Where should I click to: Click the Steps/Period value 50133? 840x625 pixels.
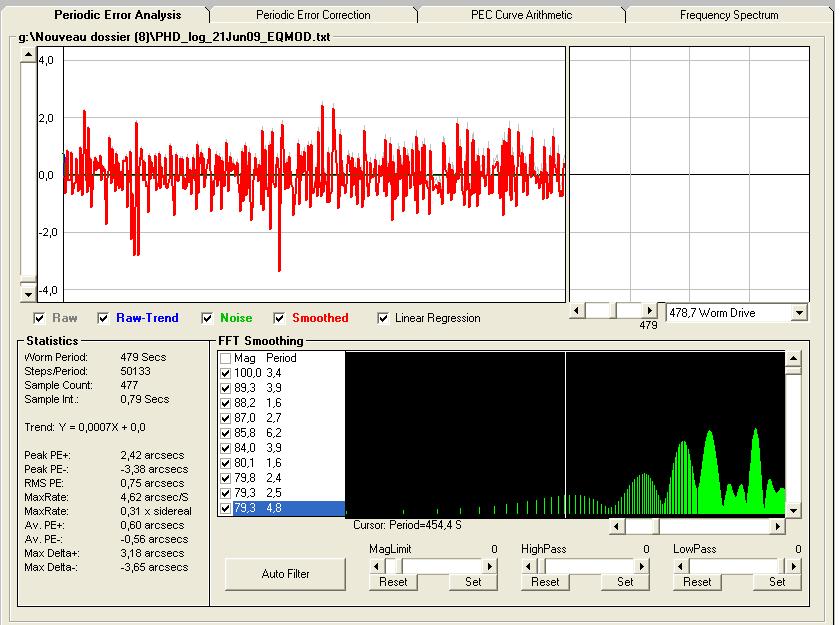point(135,371)
